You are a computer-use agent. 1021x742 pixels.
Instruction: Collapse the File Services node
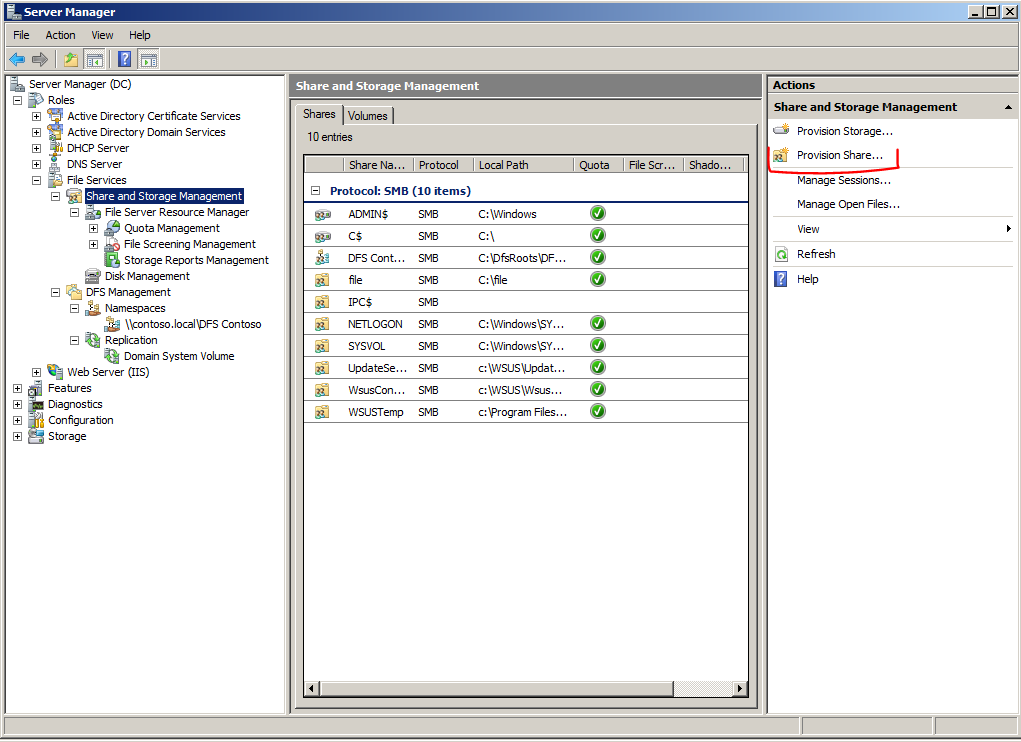tap(36, 180)
